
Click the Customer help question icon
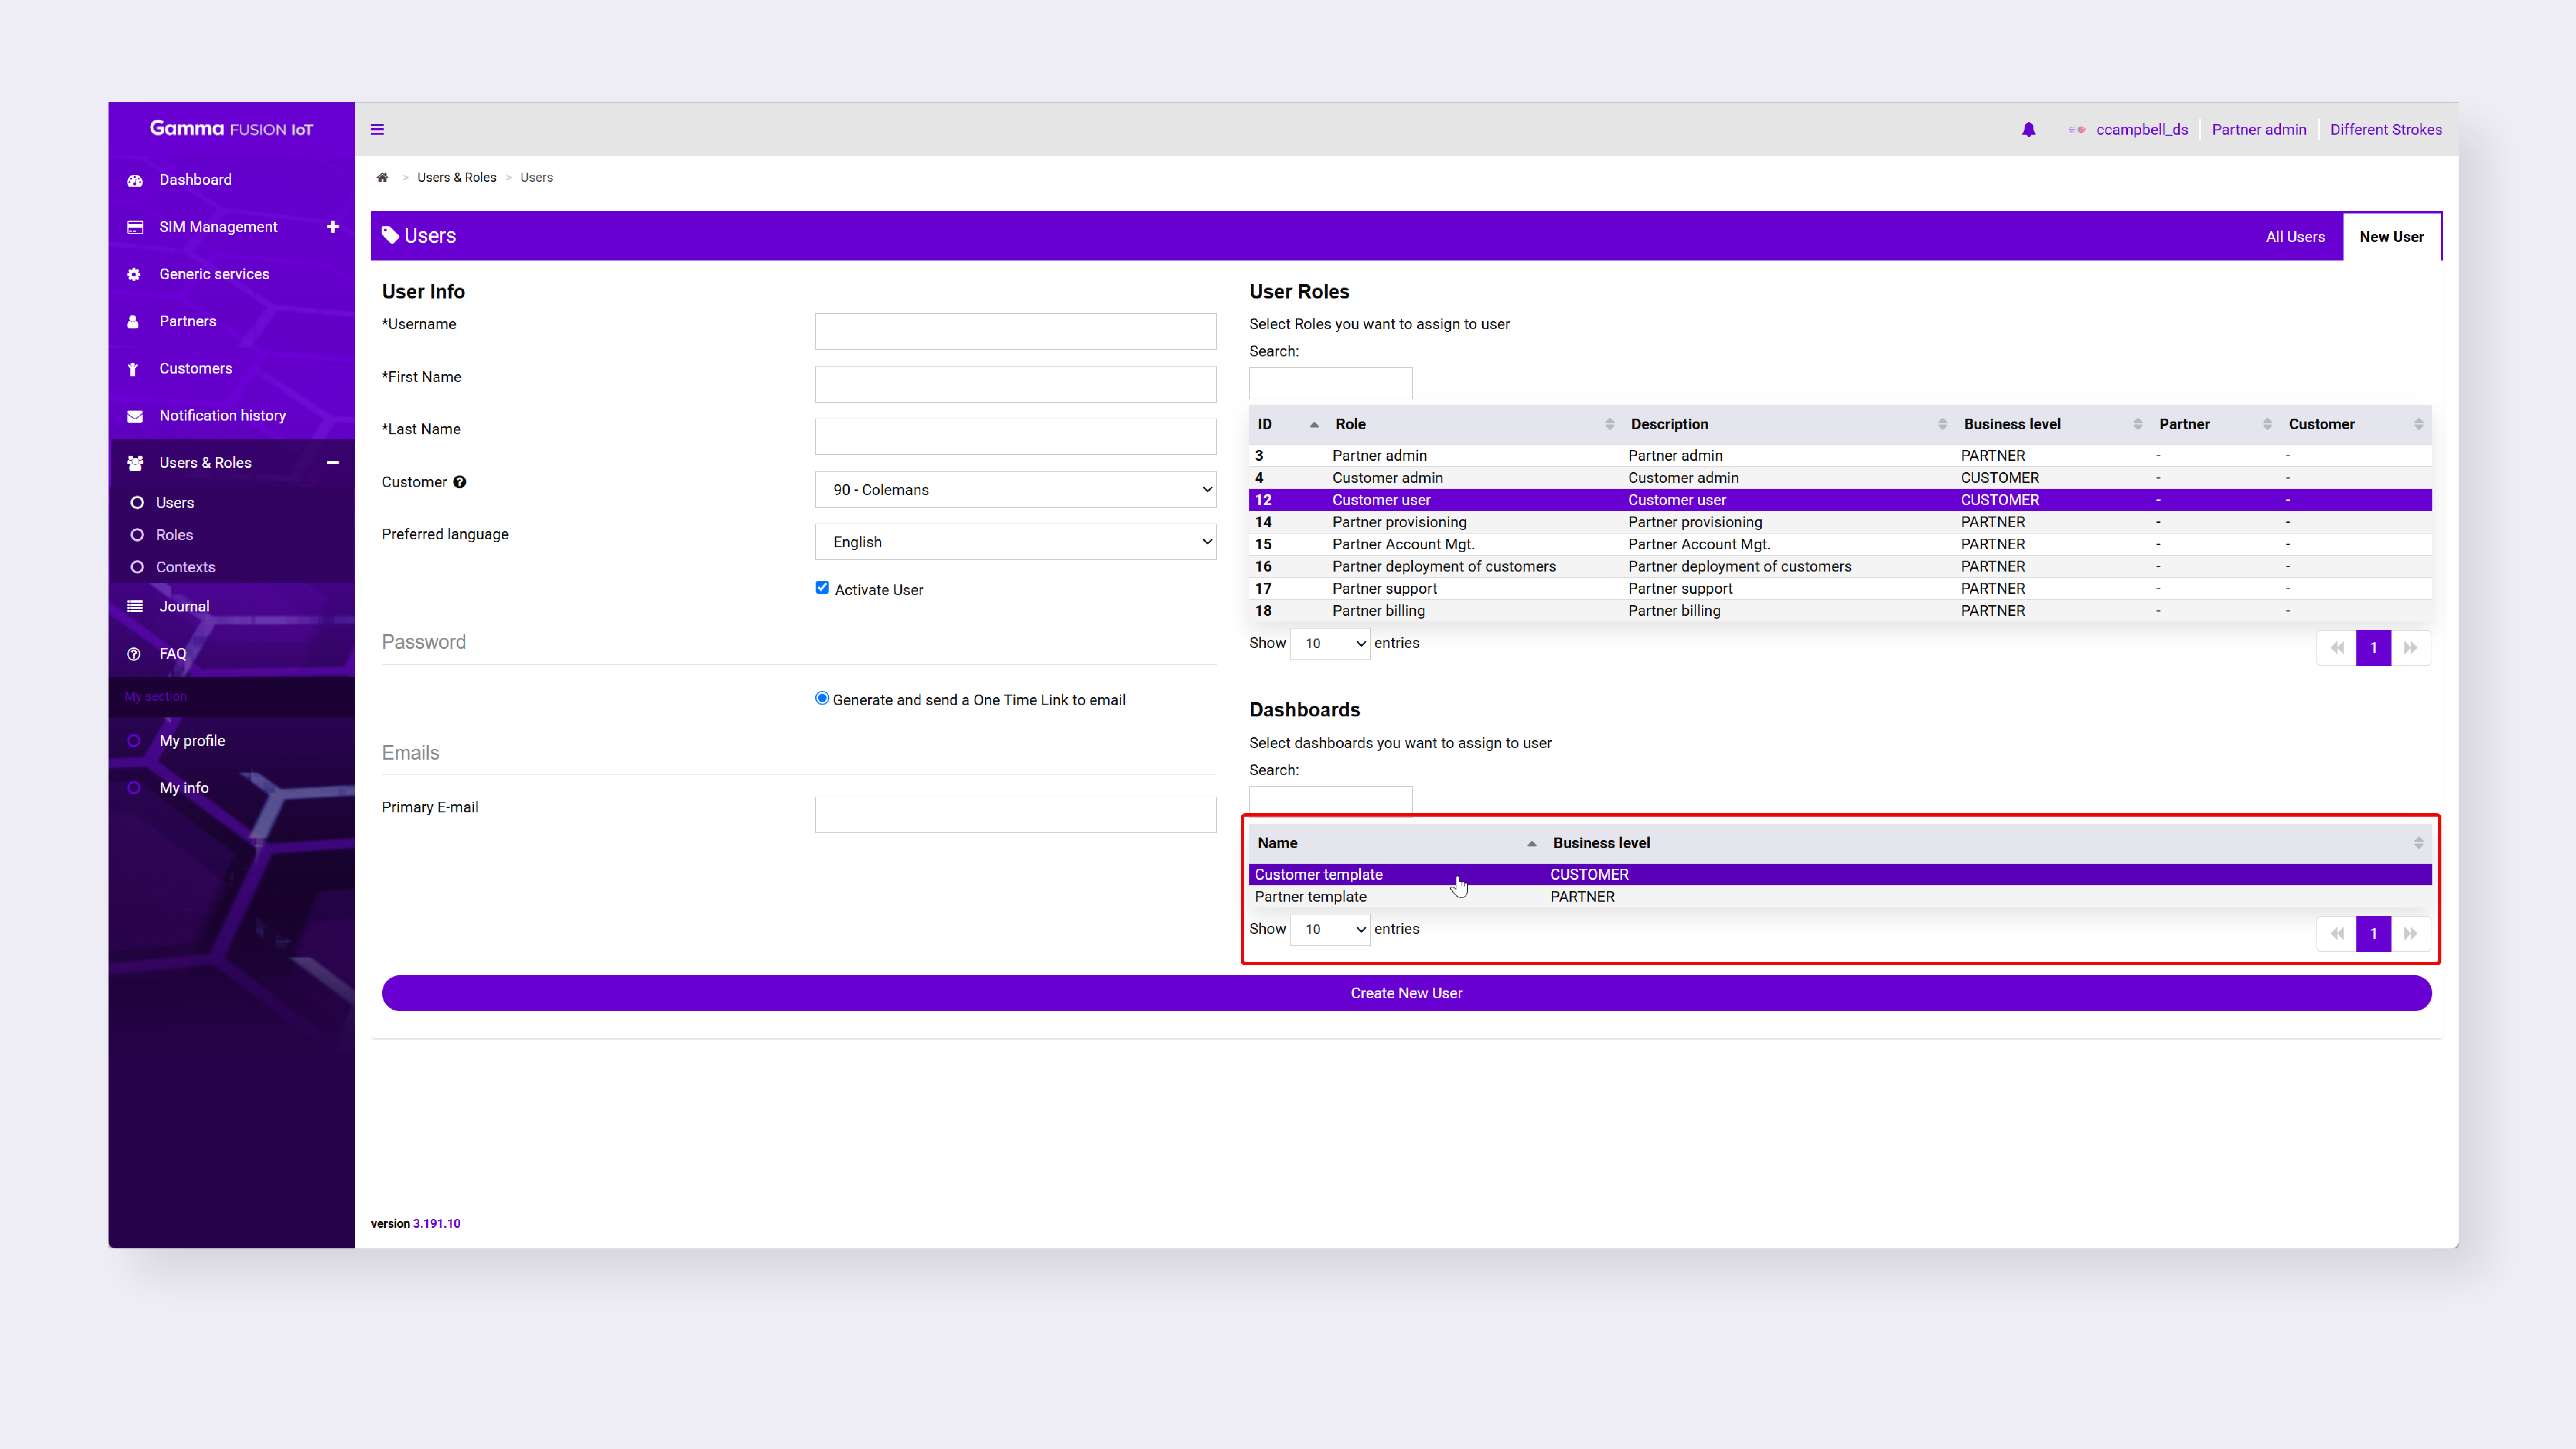pyautogui.click(x=459, y=482)
